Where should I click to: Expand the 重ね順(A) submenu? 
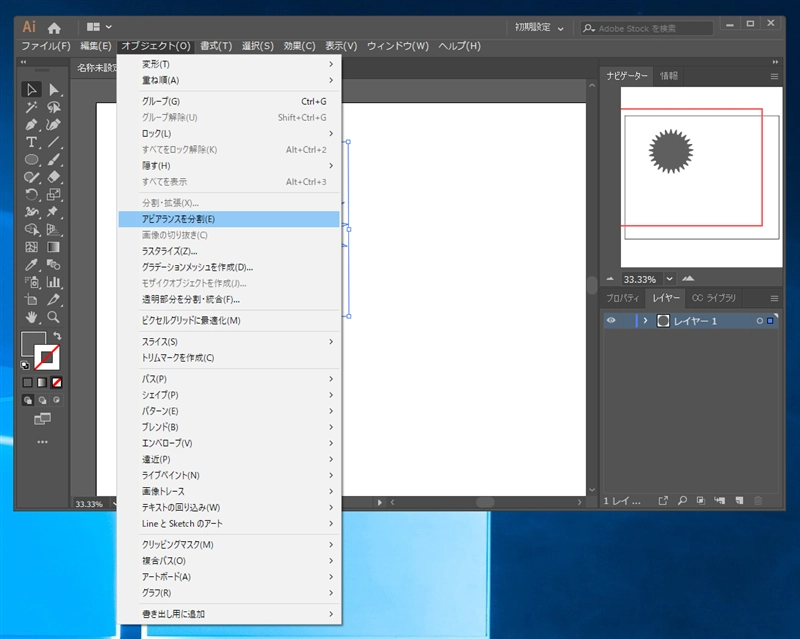pos(229,80)
